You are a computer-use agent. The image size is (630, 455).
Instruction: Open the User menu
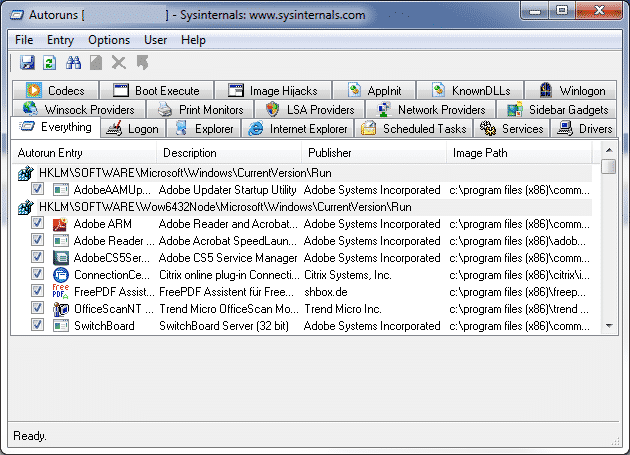(x=155, y=40)
